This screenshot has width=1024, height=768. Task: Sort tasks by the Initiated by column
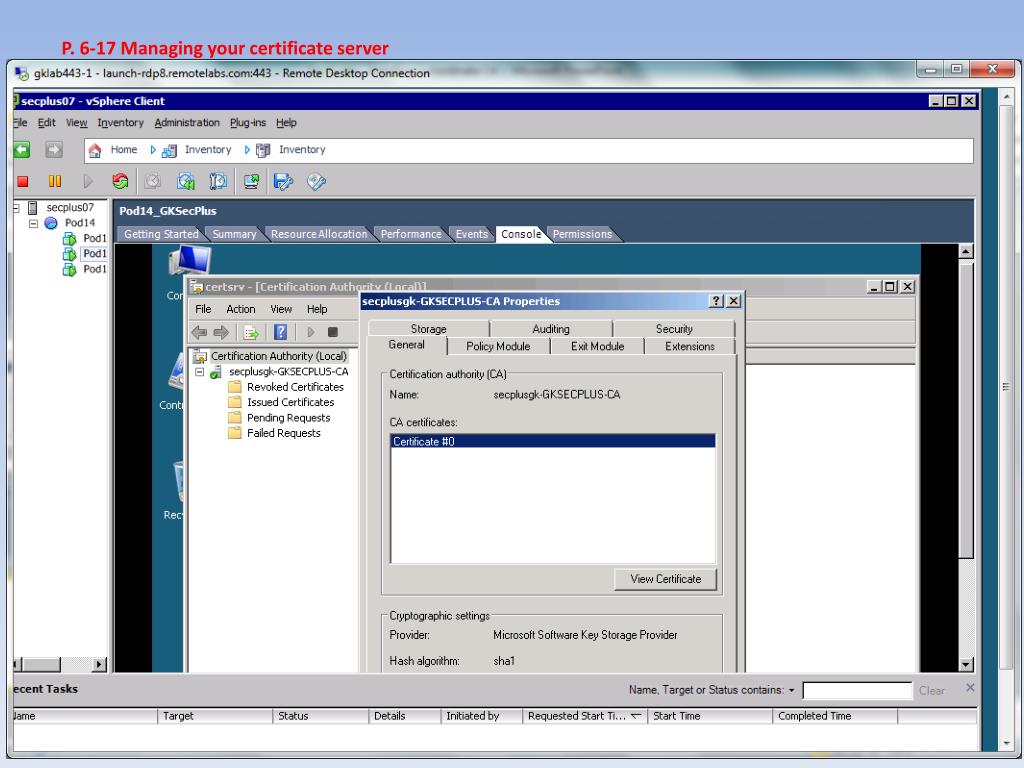pyautogui.click(x=481, y=716)
